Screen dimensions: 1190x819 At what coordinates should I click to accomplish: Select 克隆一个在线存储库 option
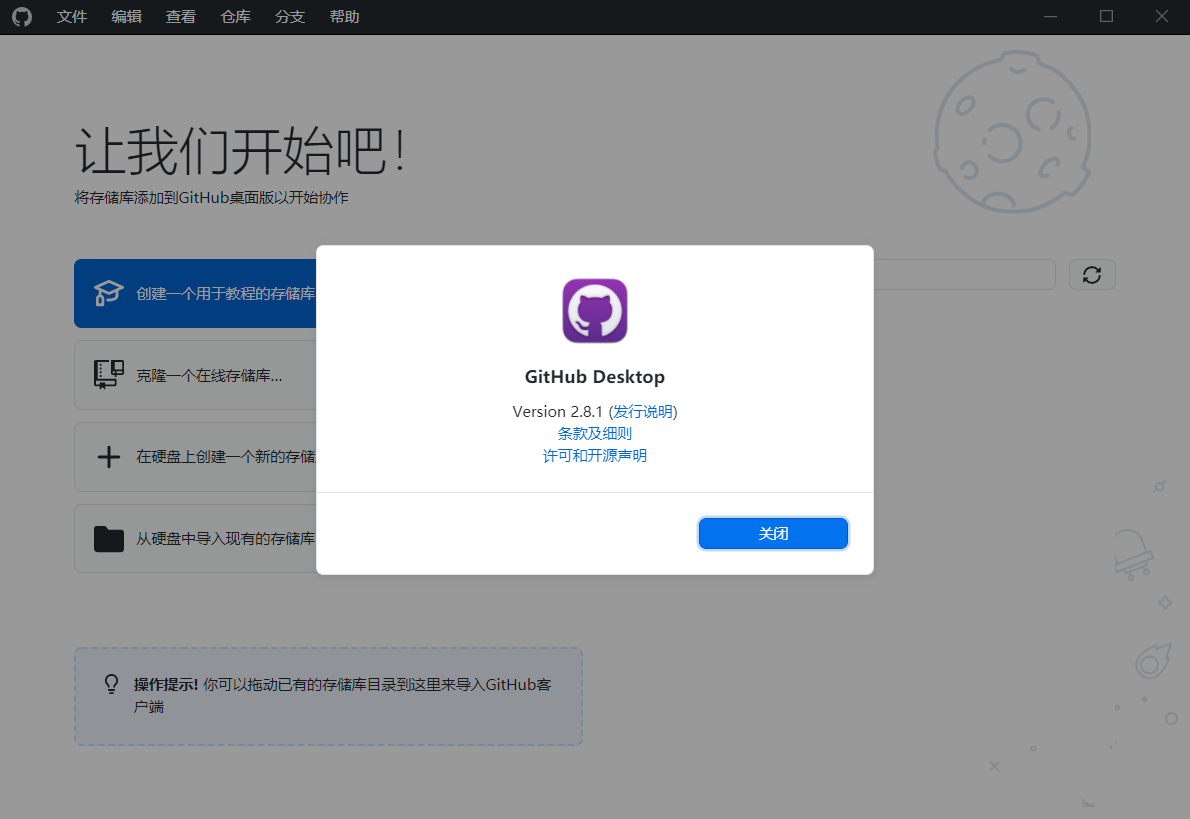(196, 375)
